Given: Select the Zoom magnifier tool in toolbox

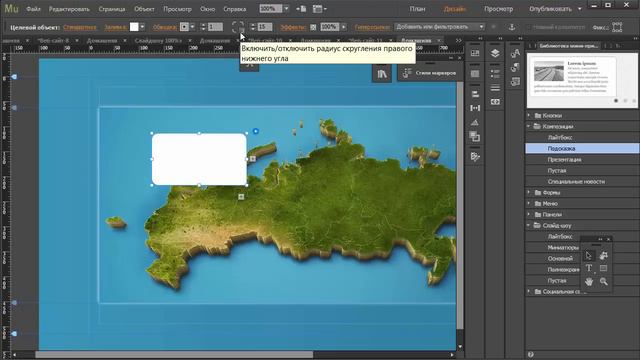Looking at the screenshot, I should (x=604, y=281).
